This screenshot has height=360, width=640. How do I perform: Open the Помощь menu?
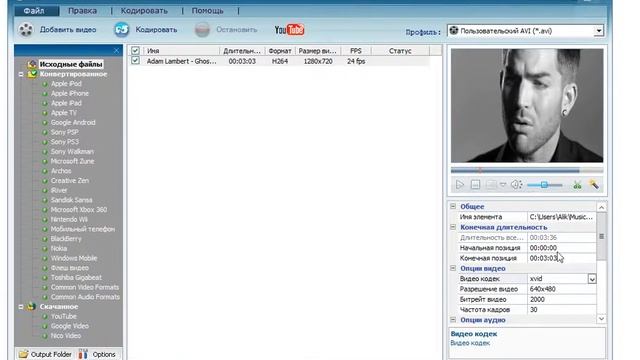(207, 11)
